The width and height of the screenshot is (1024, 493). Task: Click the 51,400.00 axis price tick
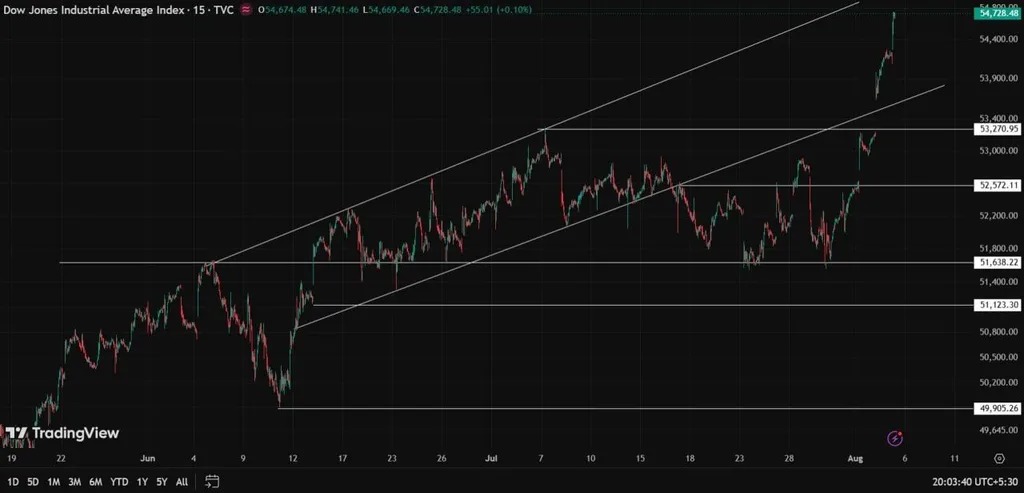coord(999,282)
